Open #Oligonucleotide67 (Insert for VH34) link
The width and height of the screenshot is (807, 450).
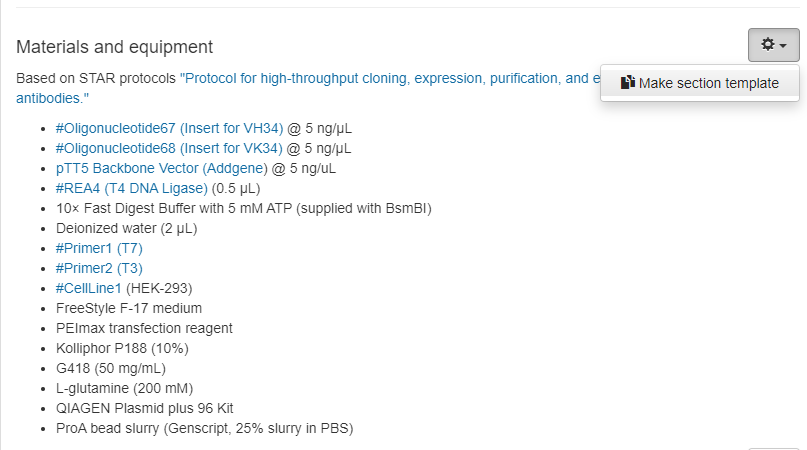tap(169, 128)
